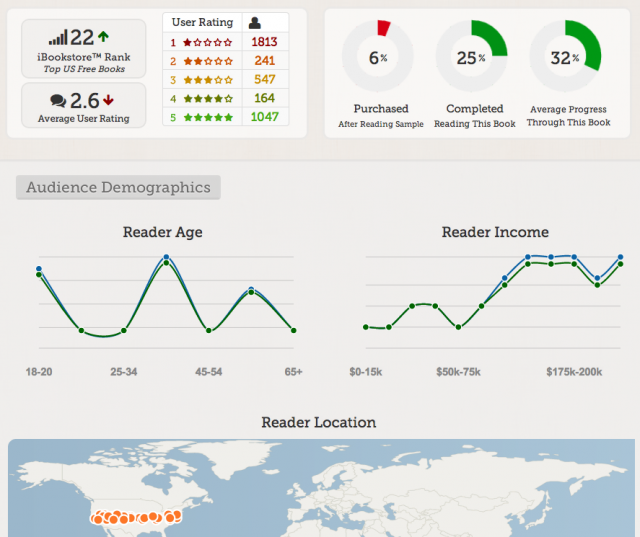640x537 pixels.
Task: Click the 32% Average Progress donut chart
Action: pyautogui.click(x=566, y=57)
